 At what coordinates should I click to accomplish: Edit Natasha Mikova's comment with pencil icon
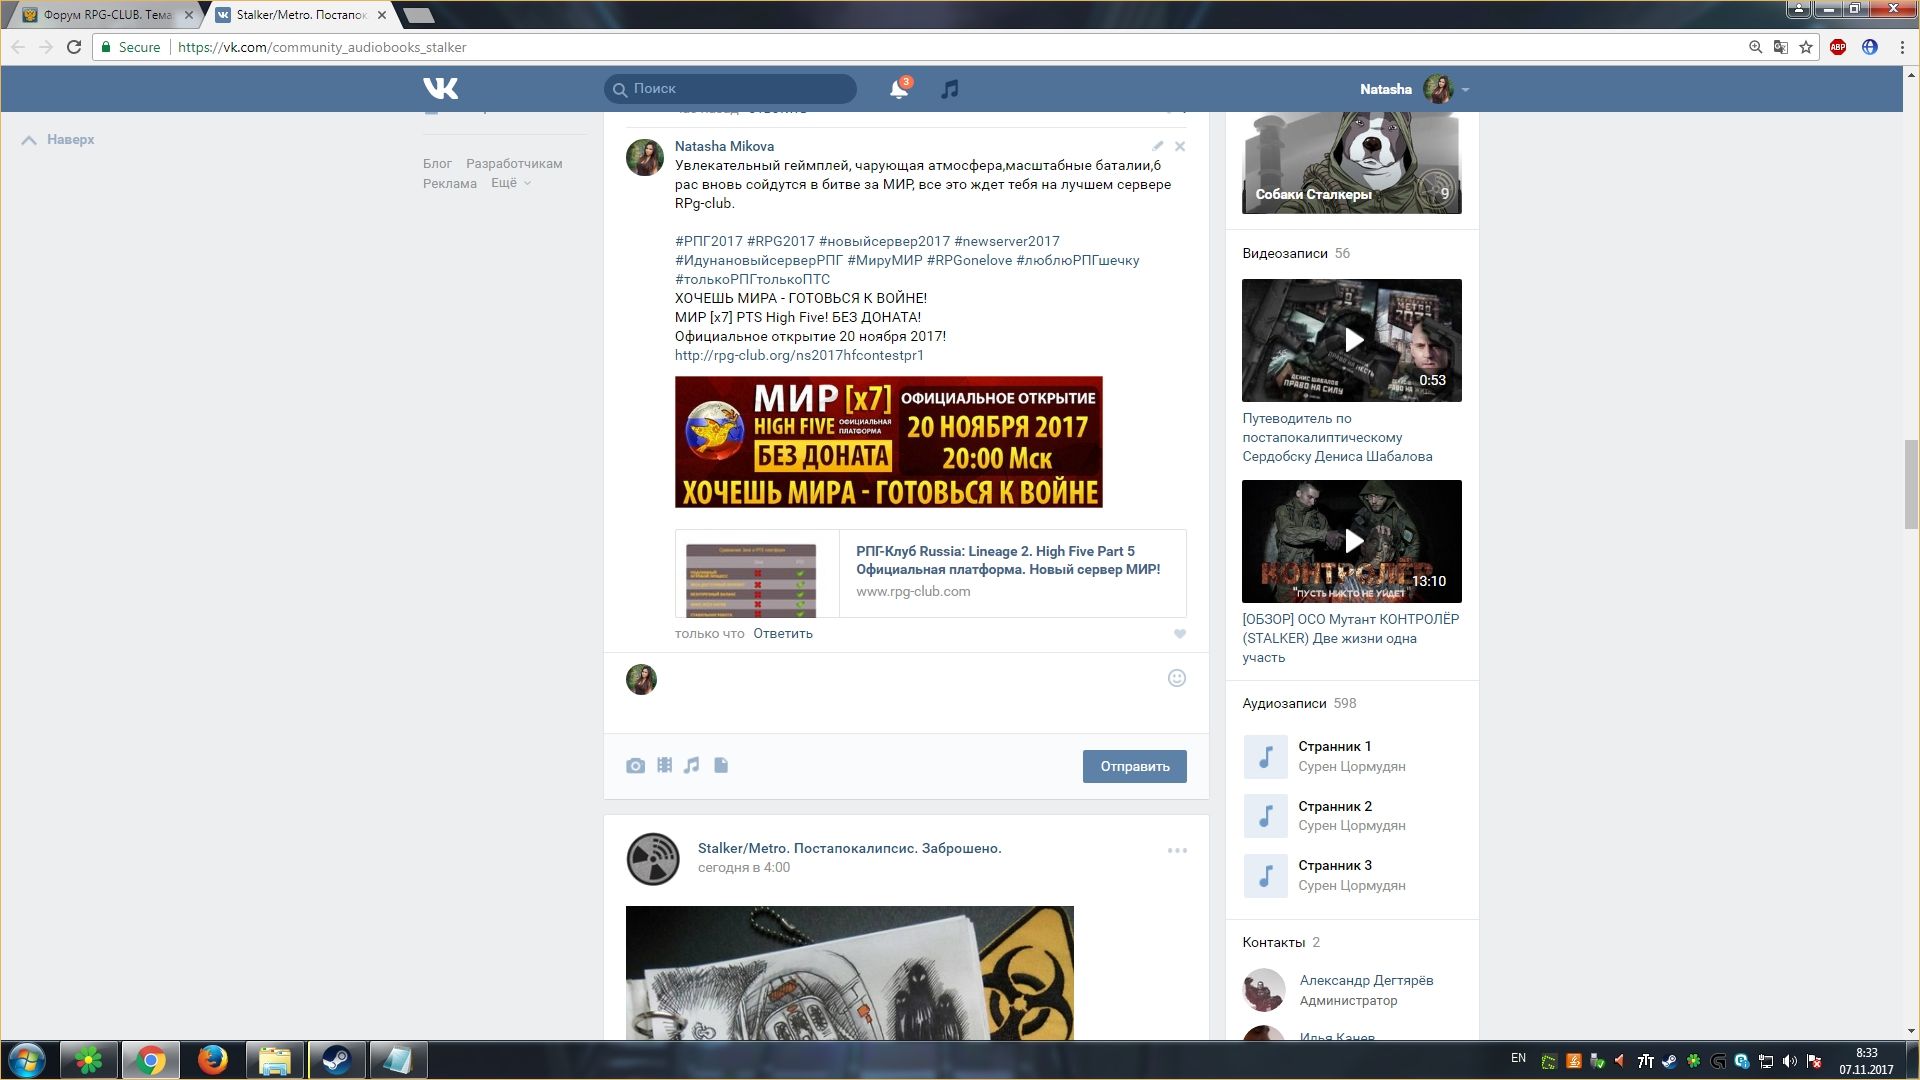1157,146
